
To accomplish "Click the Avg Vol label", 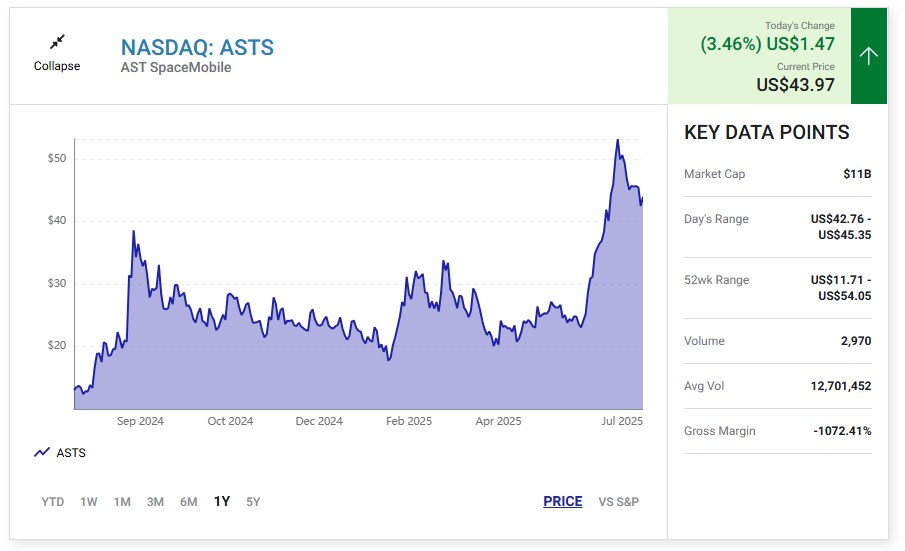I will (x=704, y=386).
